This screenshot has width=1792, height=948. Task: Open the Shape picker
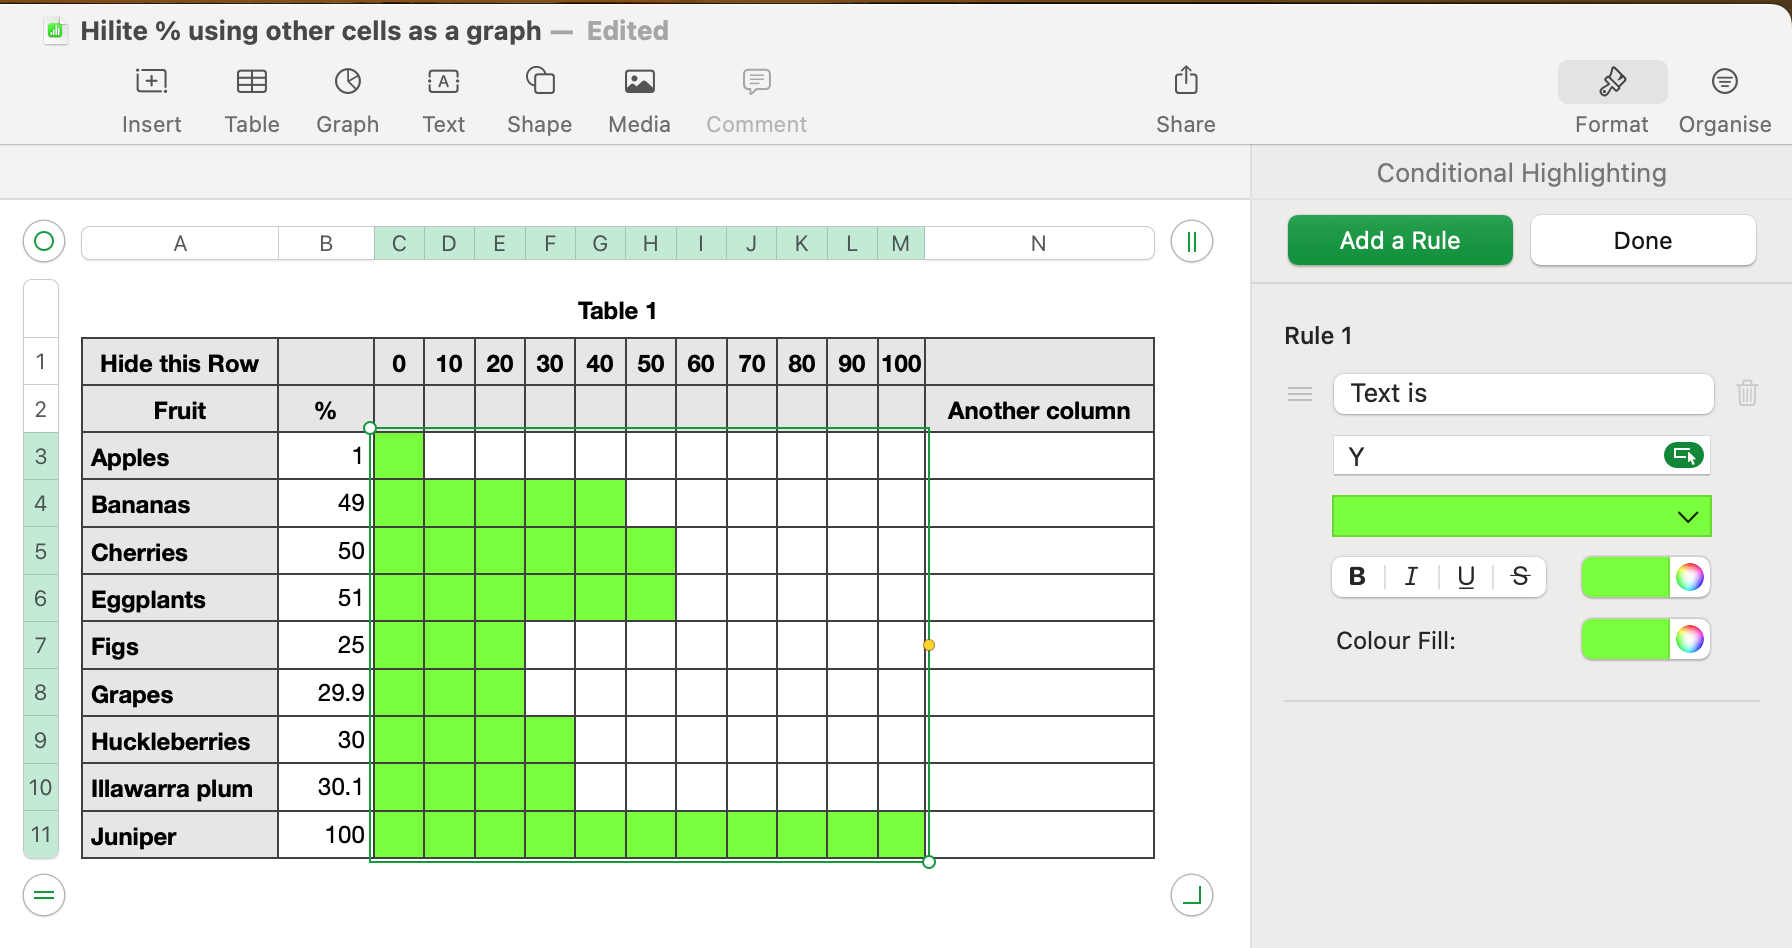(x=539, y=82)
